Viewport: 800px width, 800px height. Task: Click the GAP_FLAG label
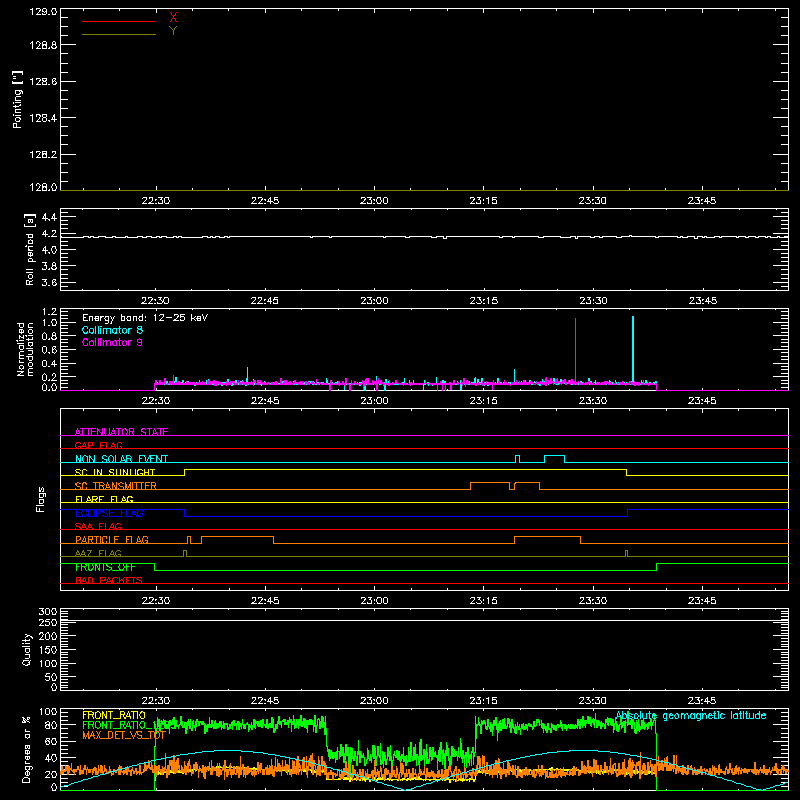coord(98,445)
